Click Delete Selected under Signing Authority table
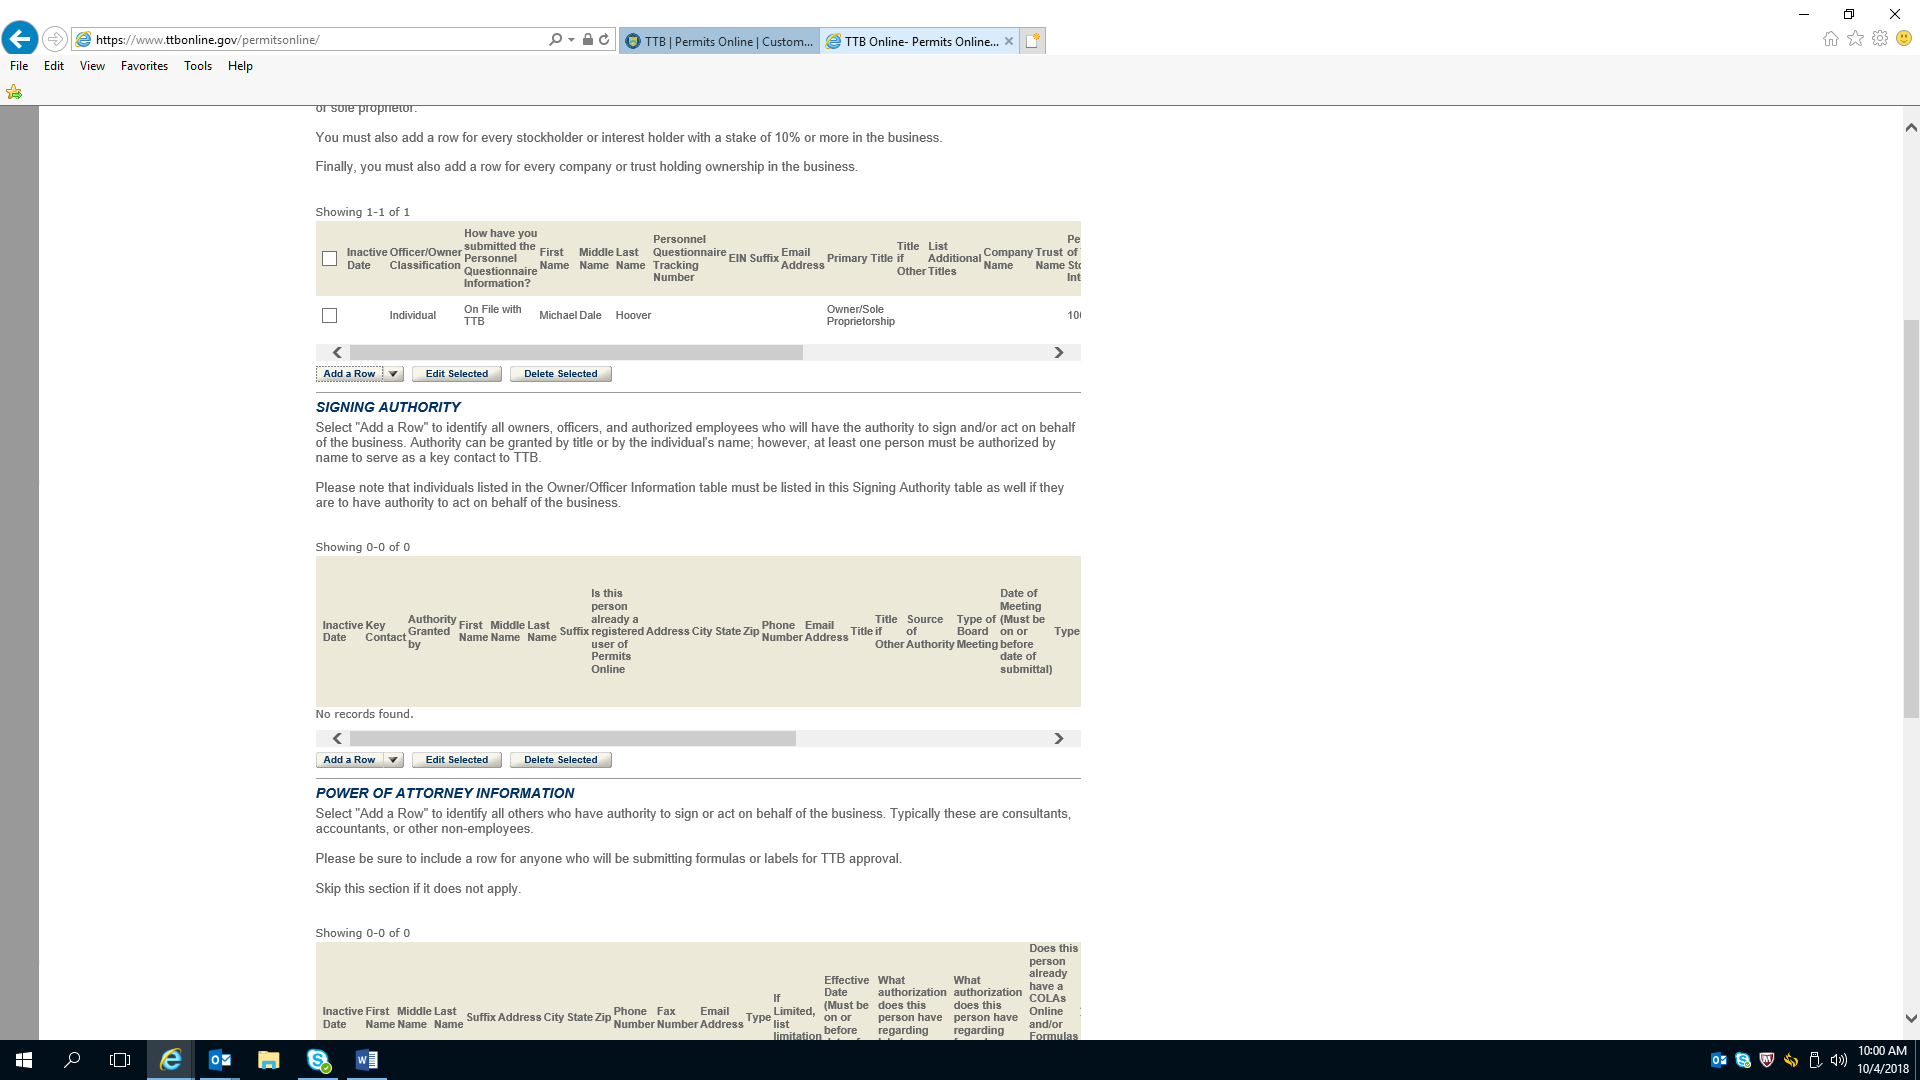 (560, 760)
